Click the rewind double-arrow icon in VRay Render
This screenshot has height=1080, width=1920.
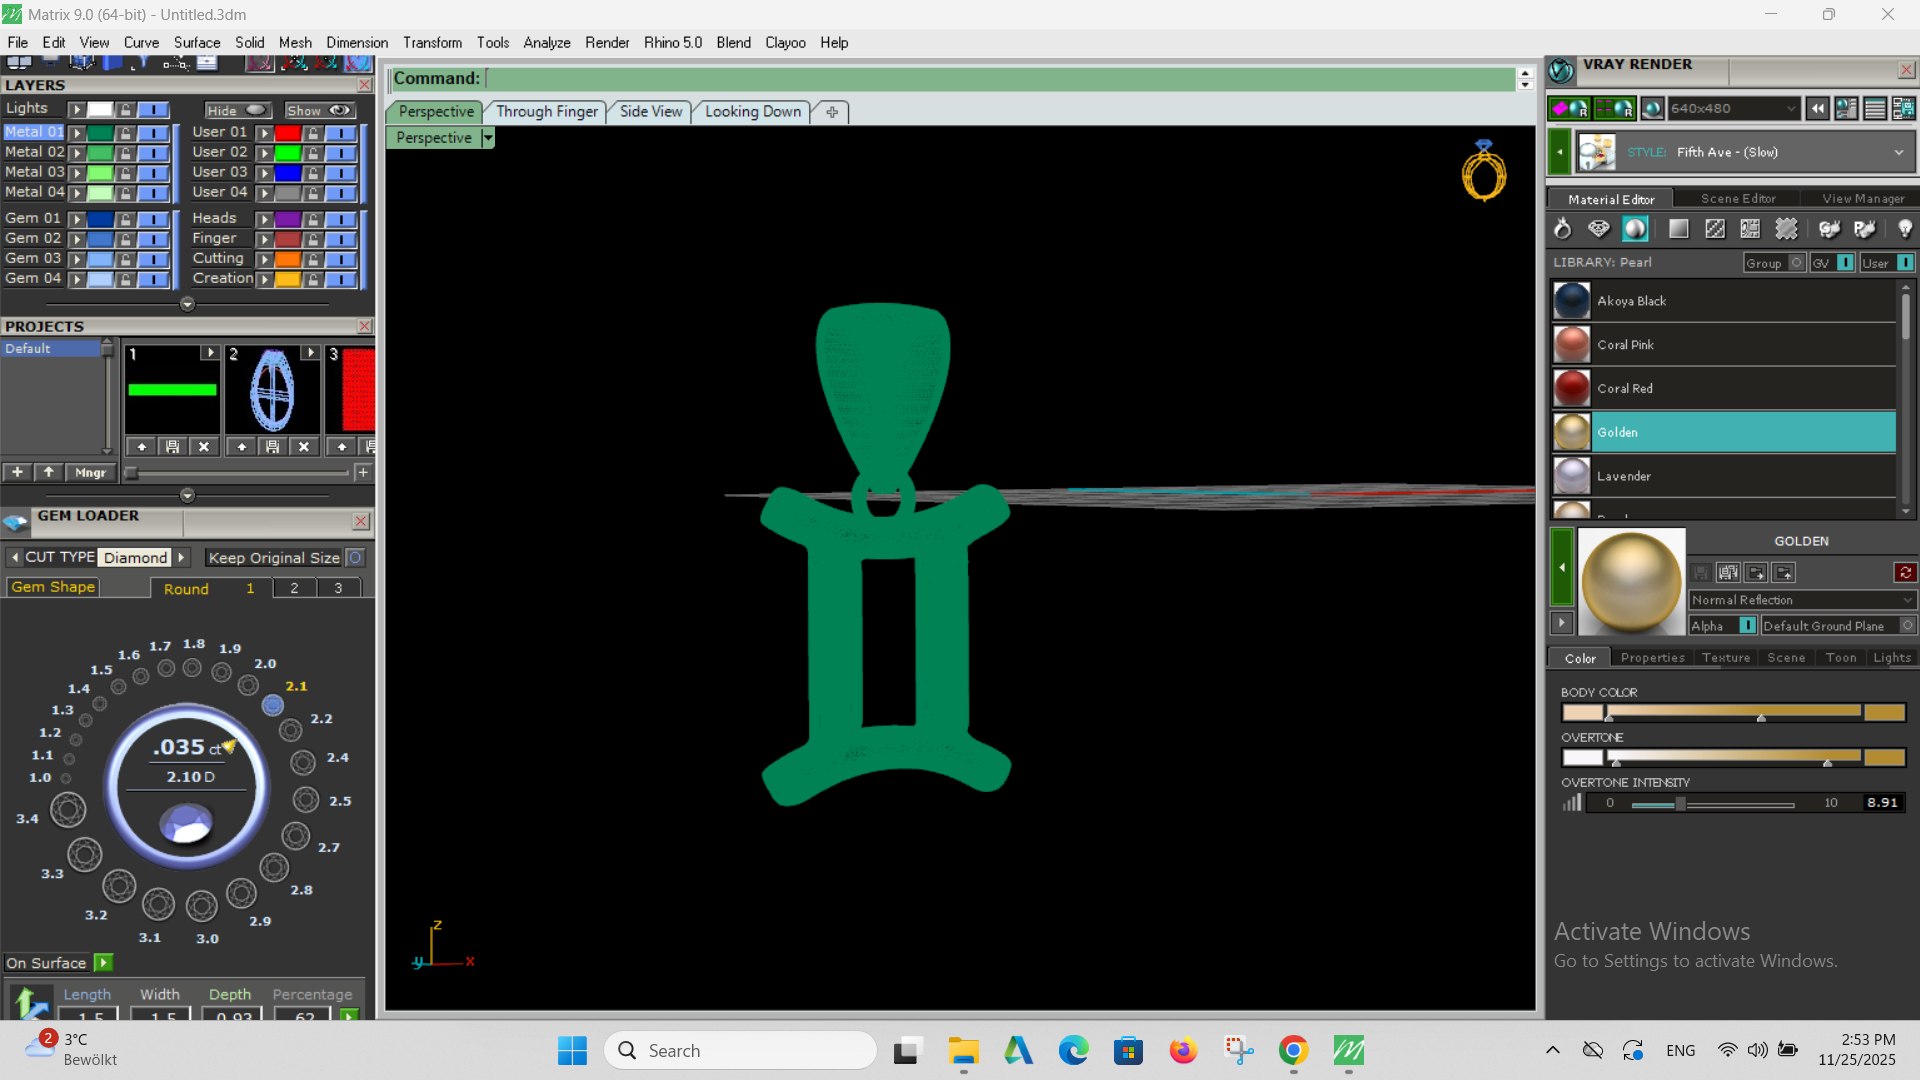click(1818, 108)
